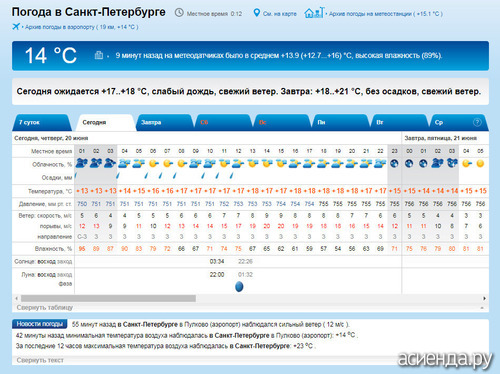Select the Сегодня tab
Viewport: 500px width, 374px height.
106,122
